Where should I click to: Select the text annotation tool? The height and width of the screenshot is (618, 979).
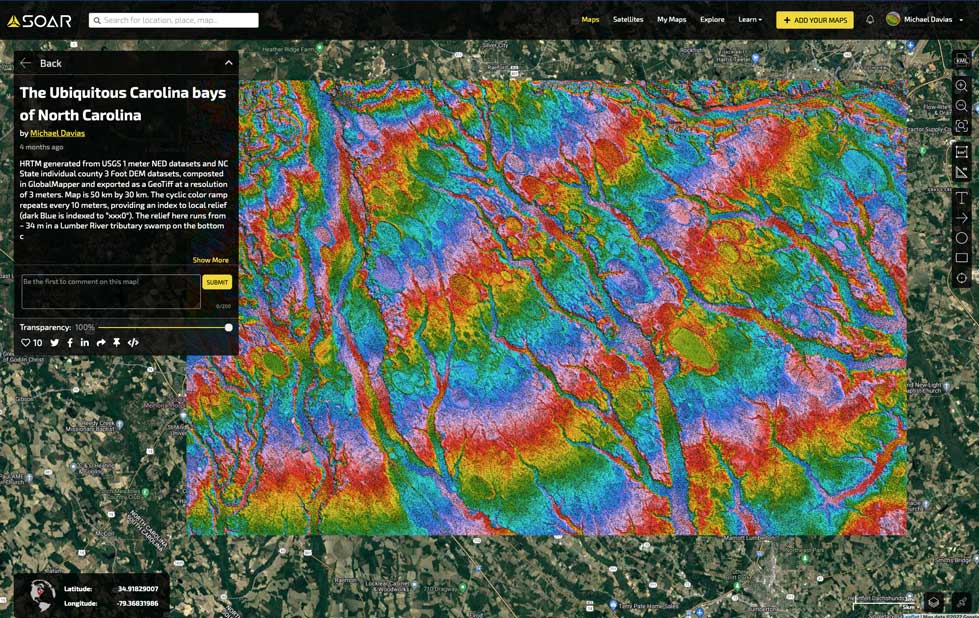pos(961,198)
